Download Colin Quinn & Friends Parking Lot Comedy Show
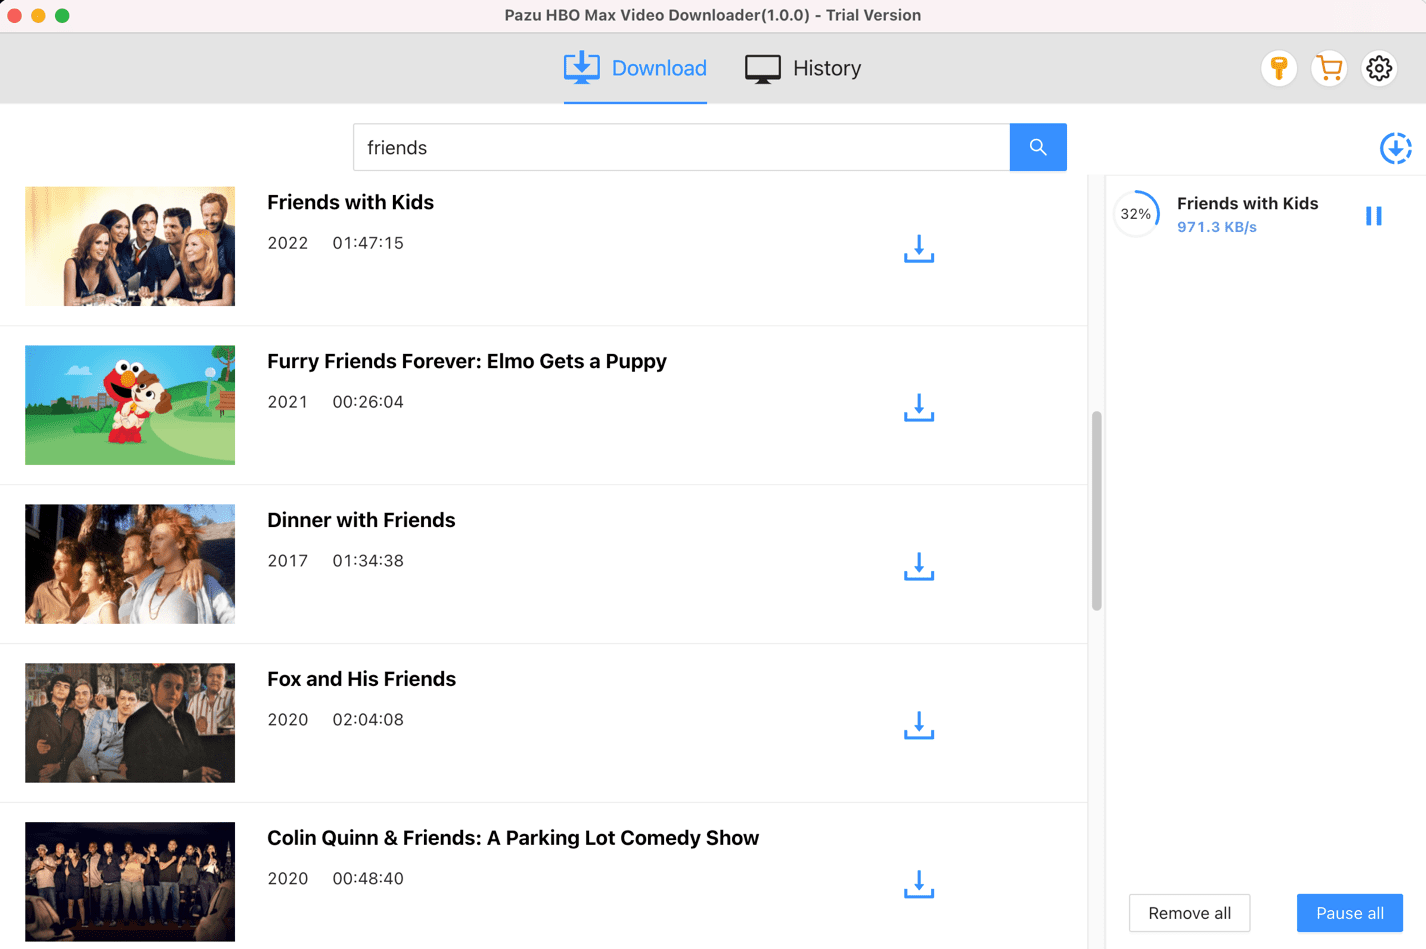The height and width of the screenshot is (949, 1426). 918,885
